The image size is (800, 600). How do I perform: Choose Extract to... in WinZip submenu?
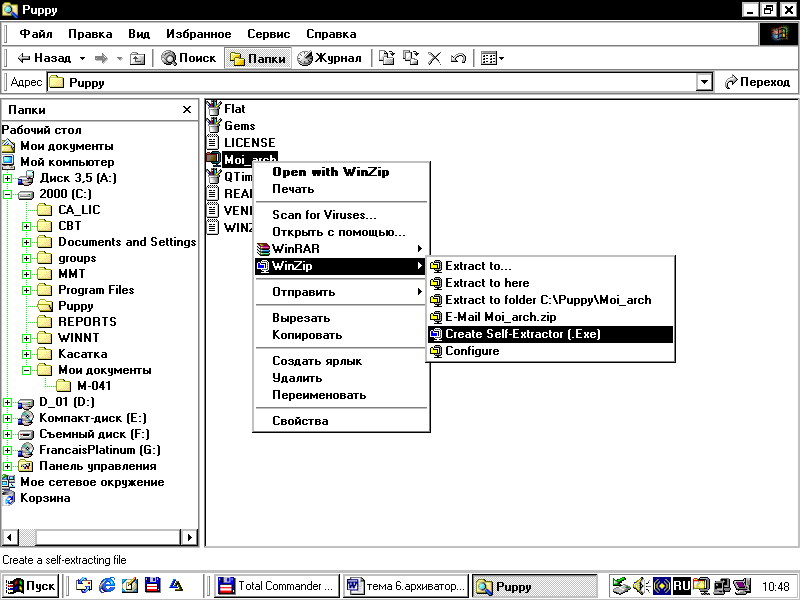[551, 266]
